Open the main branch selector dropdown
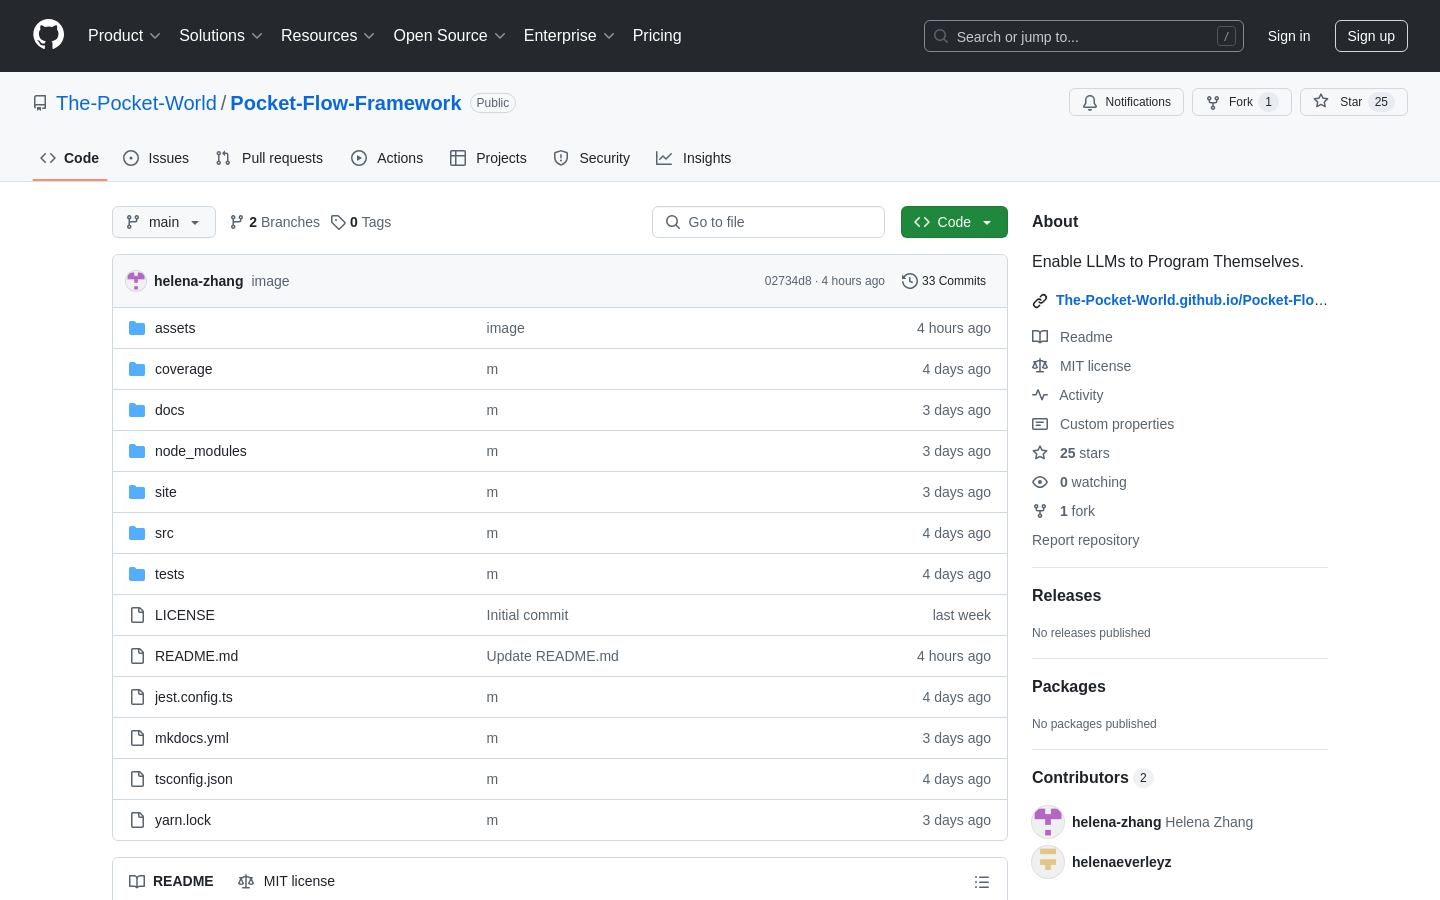The height and width of the screenshot is (900, 1440). (164, 222)
